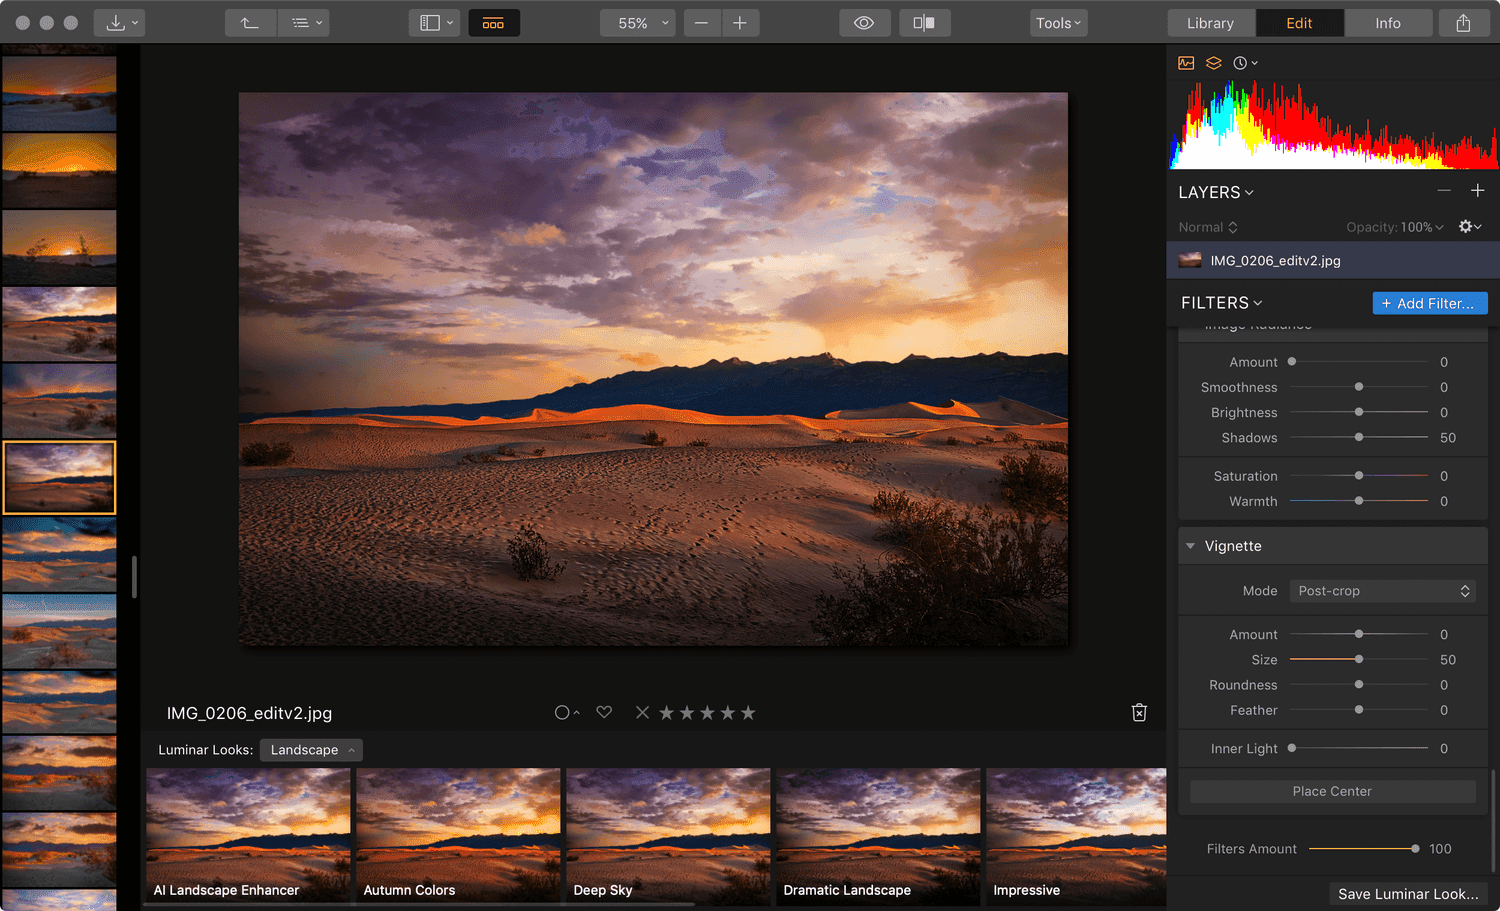
Task: Toggle the layers panel icon
Action: coord(1214,63)
